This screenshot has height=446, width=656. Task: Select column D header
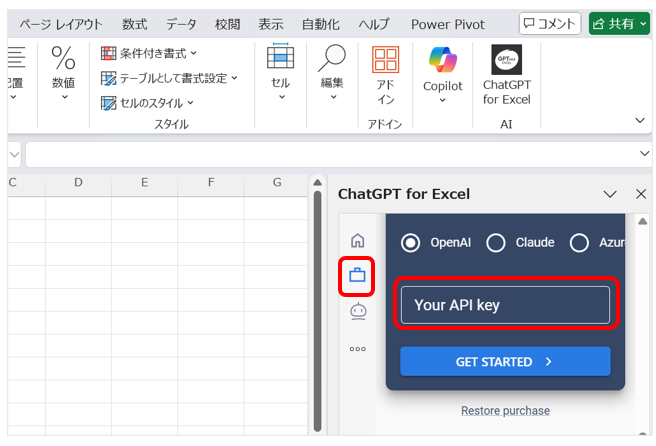(x=78, y=183)
